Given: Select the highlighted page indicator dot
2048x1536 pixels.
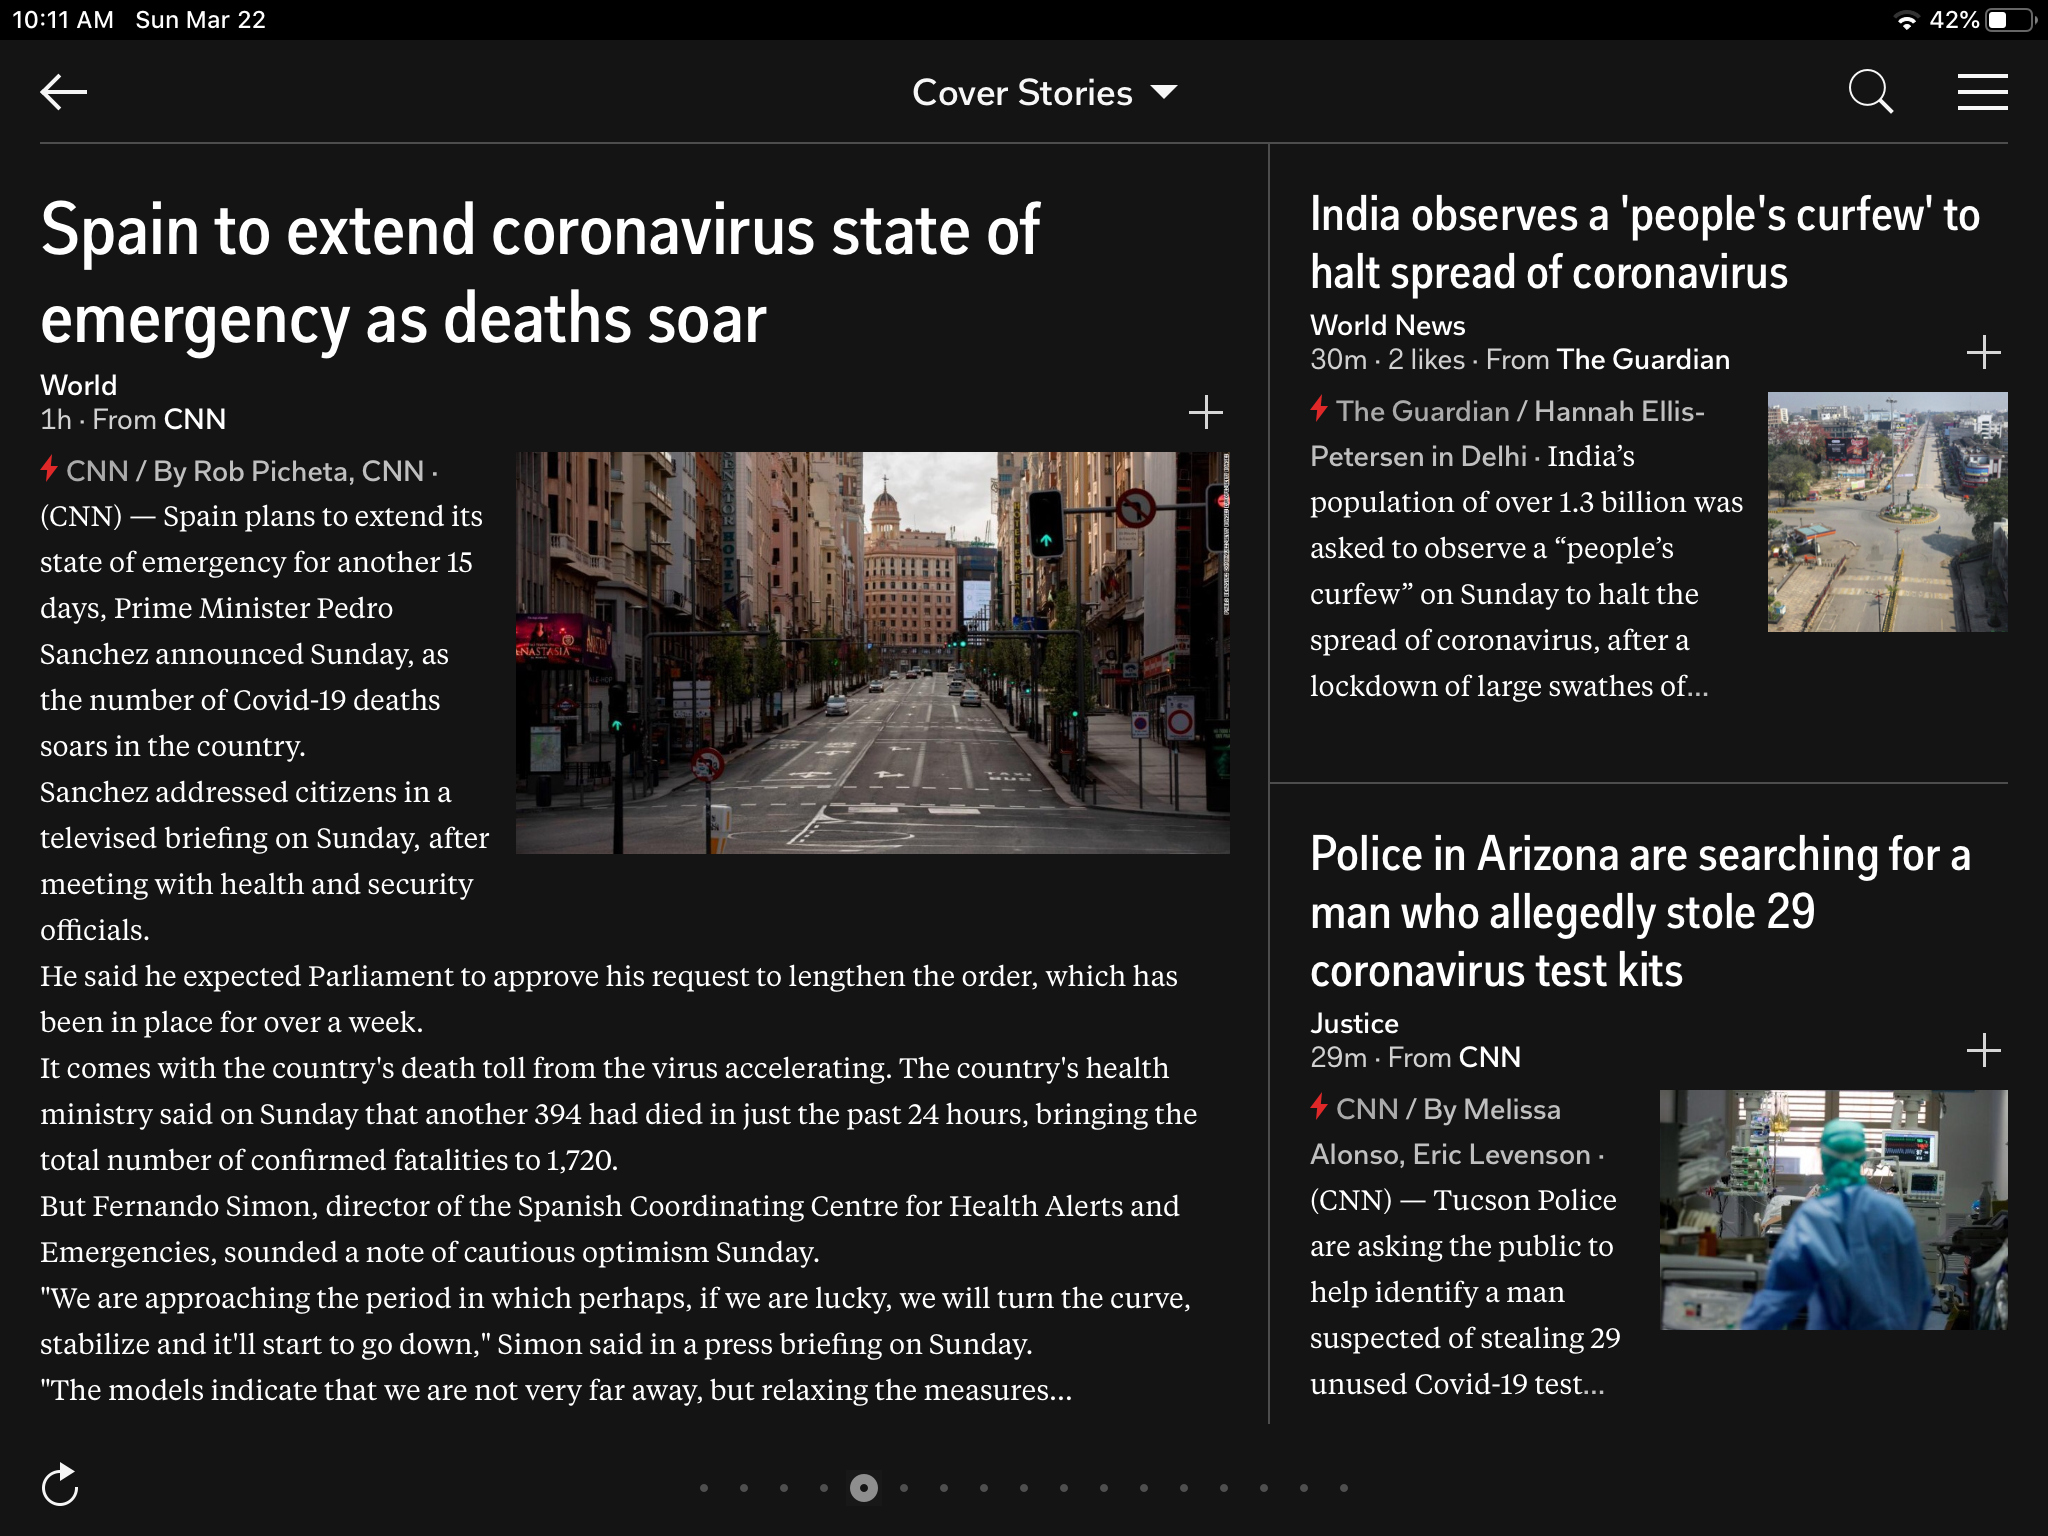Looking at the screenshot, I should 864,1488.
